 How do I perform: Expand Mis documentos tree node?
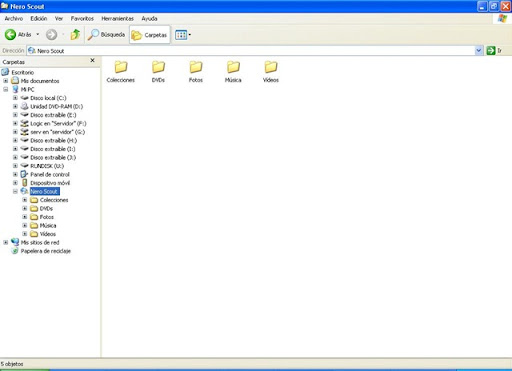(x=6, y=81)
